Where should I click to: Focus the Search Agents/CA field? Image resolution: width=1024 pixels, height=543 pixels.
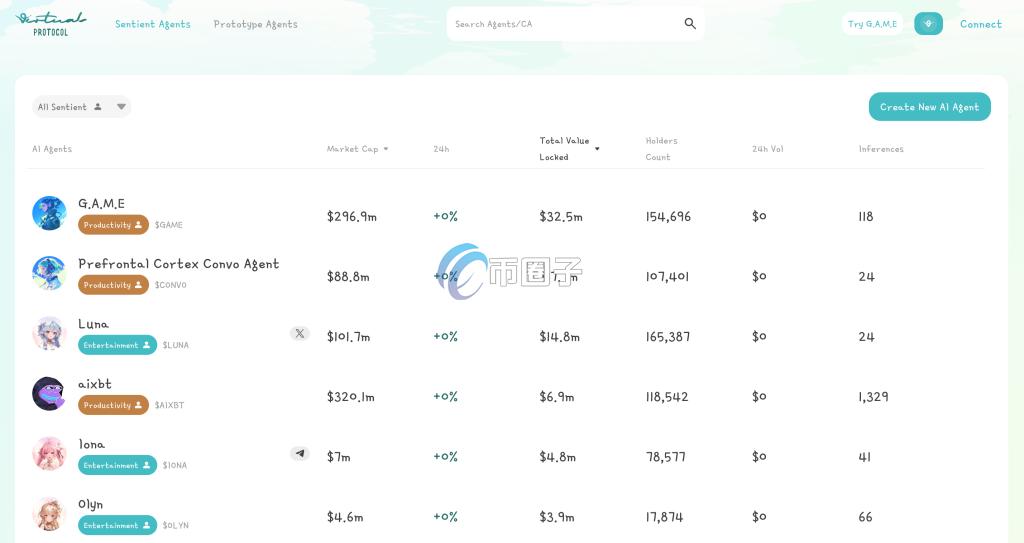pos(575,24)
